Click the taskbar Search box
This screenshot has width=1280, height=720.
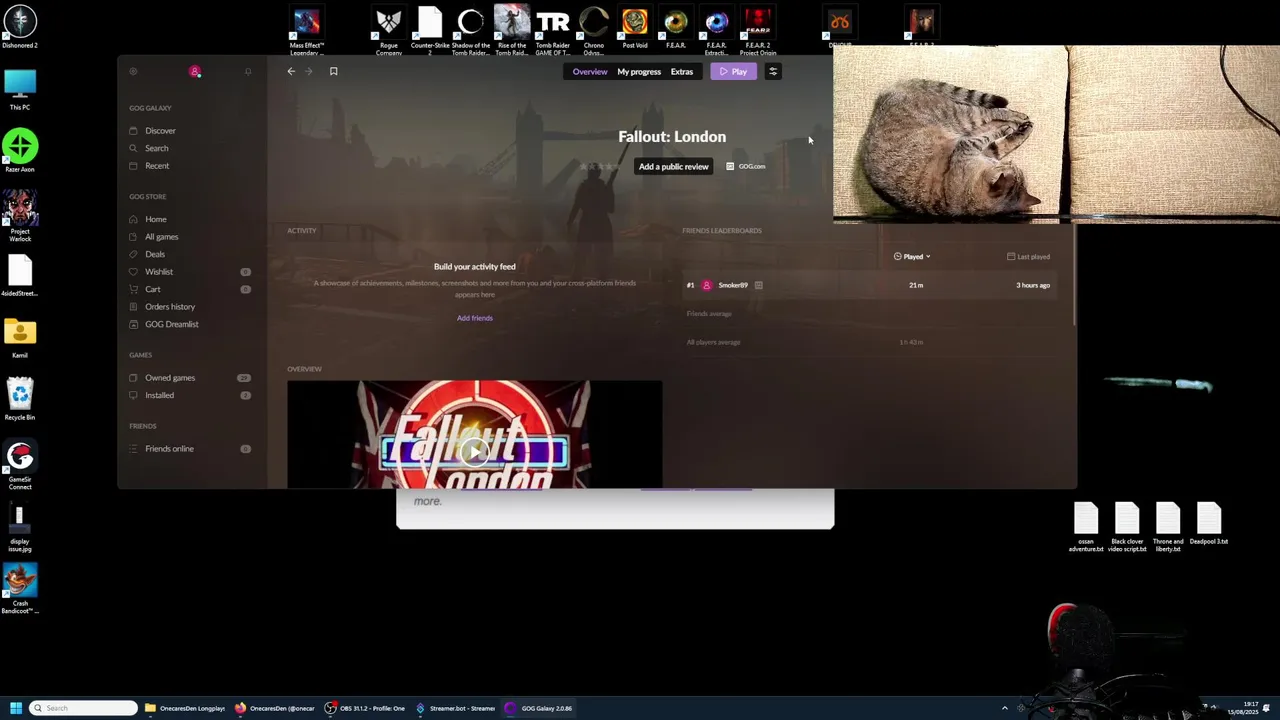coord(83,708)
